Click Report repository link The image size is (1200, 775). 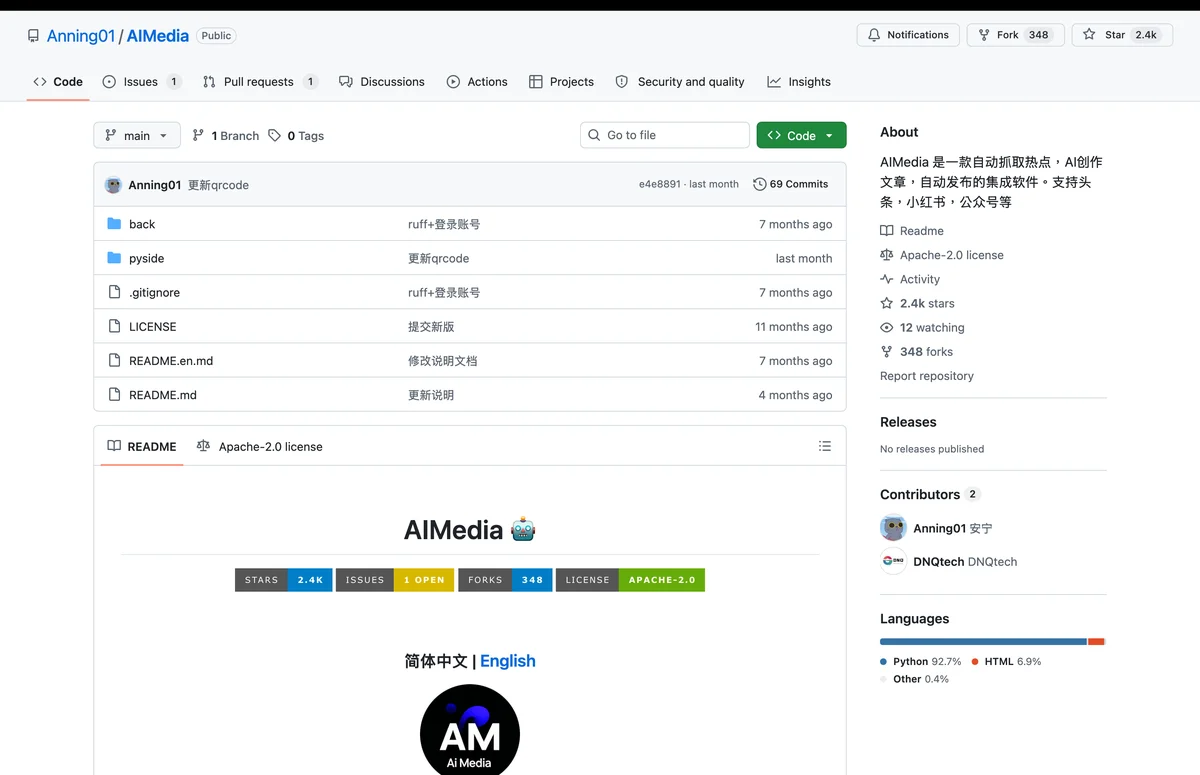[x=927, y=376]
